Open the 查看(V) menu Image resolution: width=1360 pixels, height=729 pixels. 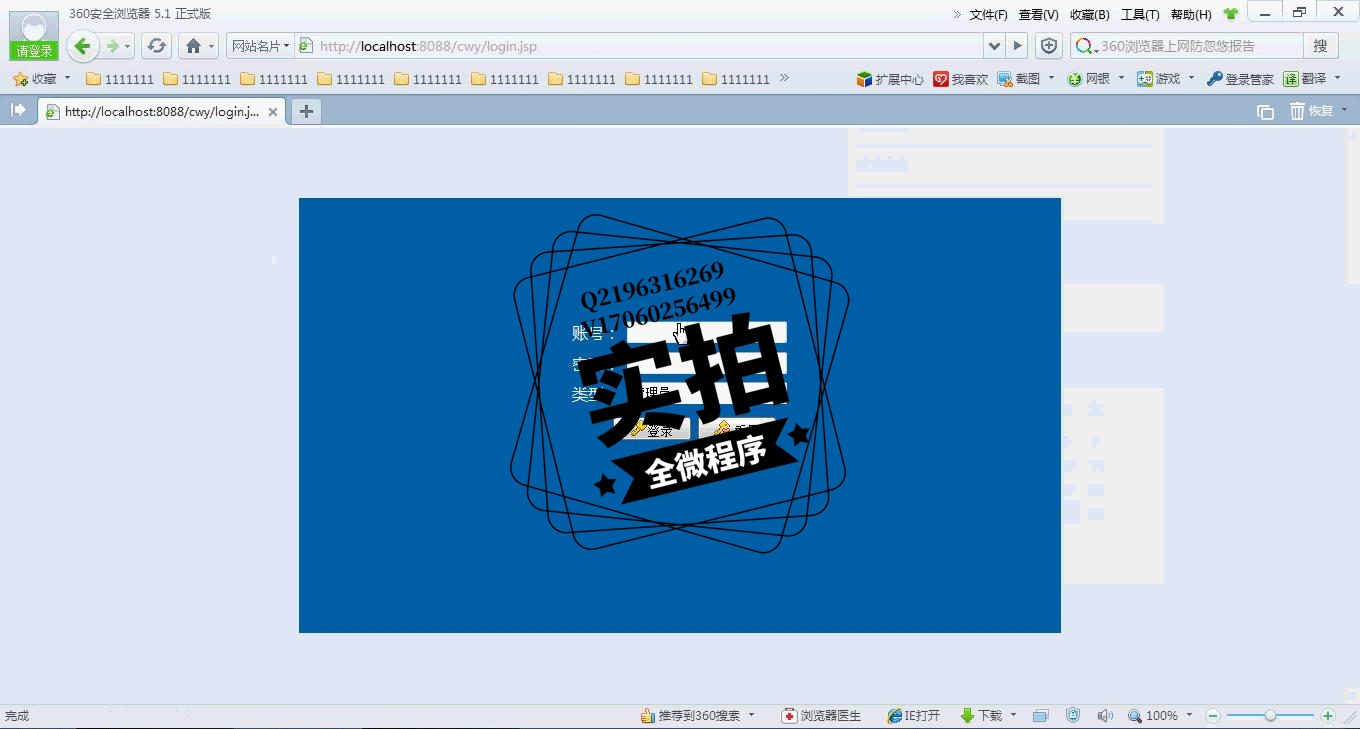(1038, 15)
